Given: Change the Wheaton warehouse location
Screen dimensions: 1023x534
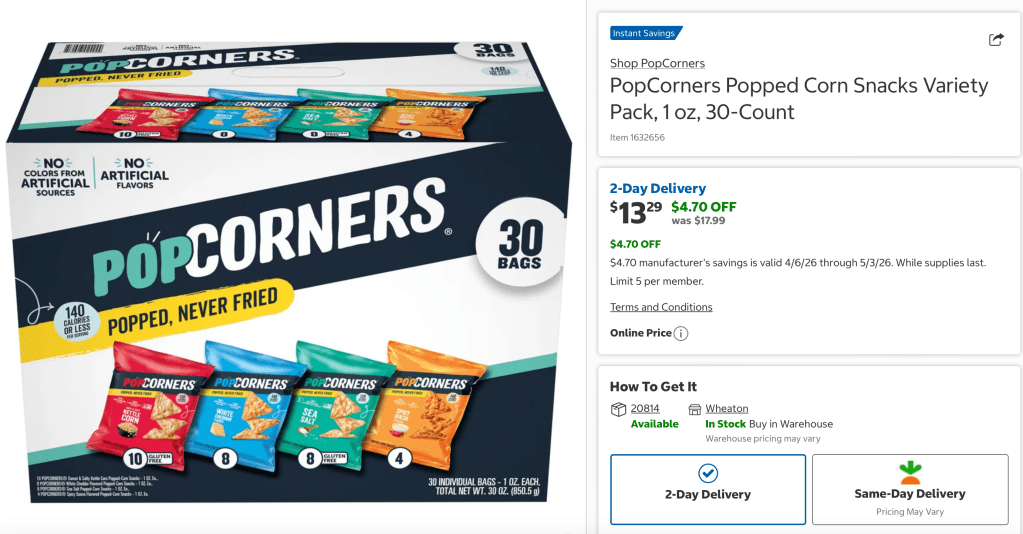Looking at the screenshot, I should [727, 409].
